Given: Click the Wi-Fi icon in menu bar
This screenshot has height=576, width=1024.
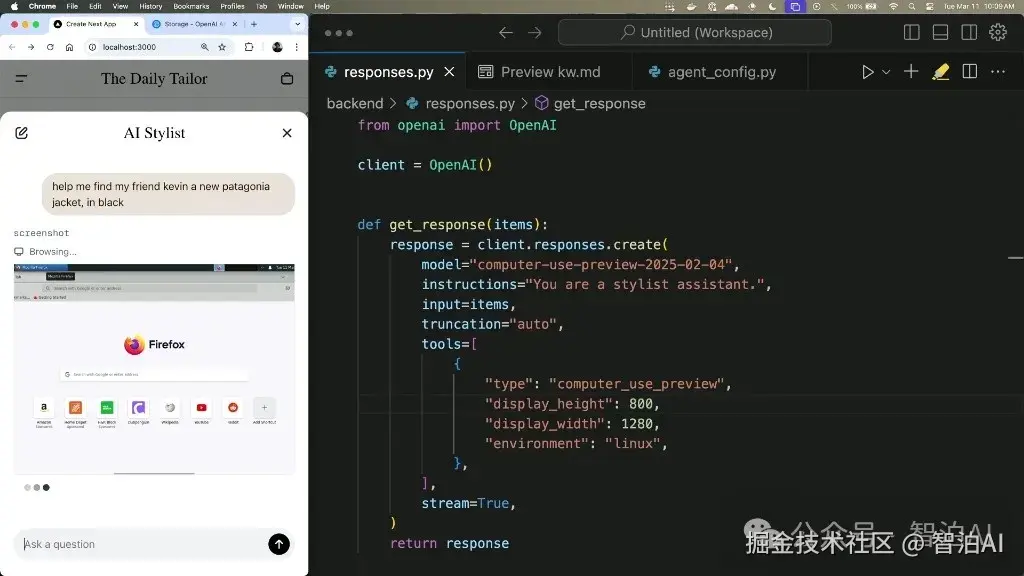Looking at the screenshot, I should click(x=893, y=7).
